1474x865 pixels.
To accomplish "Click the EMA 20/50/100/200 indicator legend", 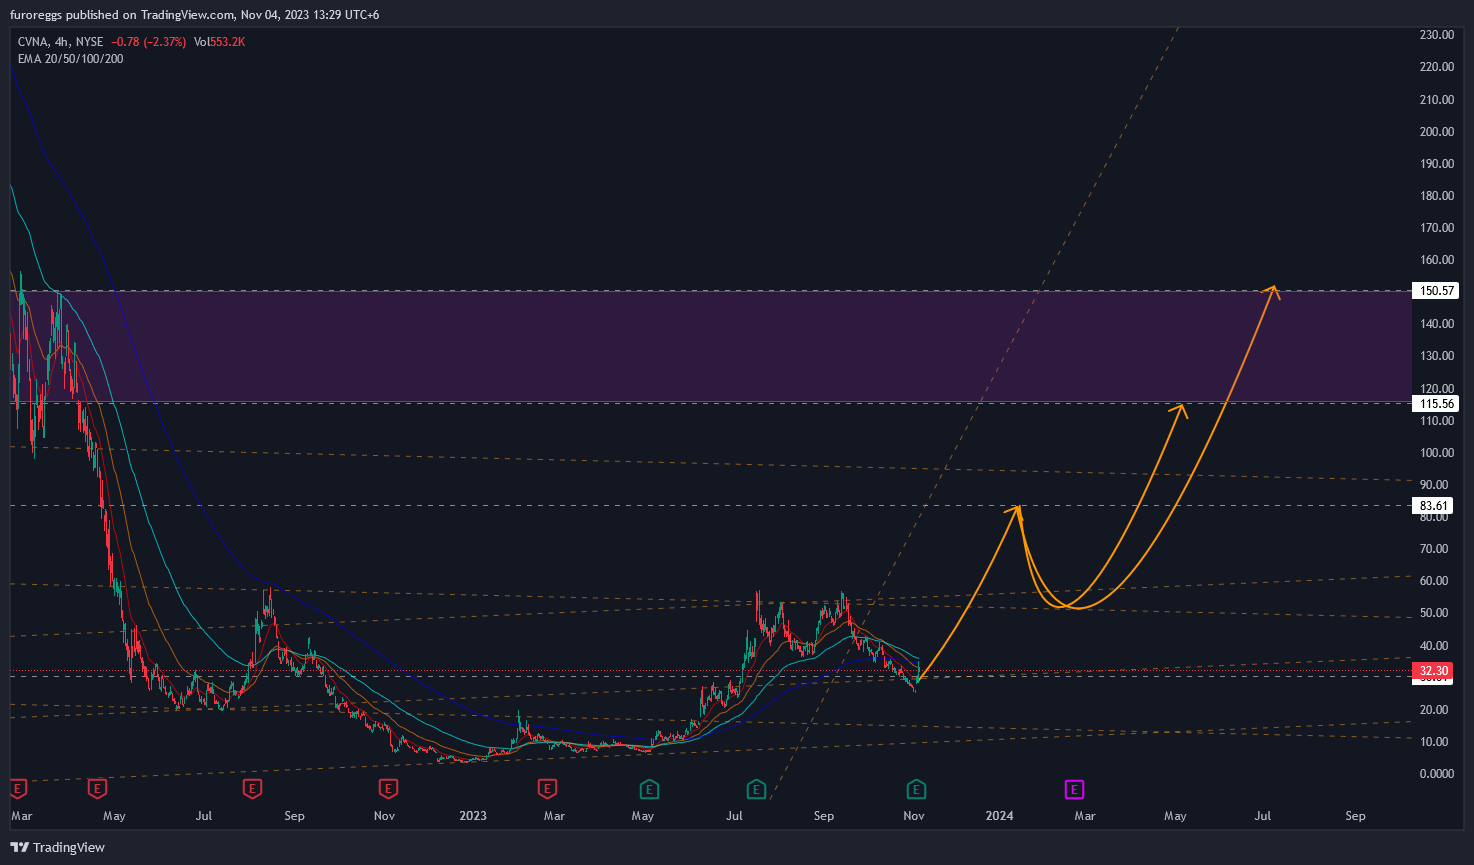I will (70, 59).
